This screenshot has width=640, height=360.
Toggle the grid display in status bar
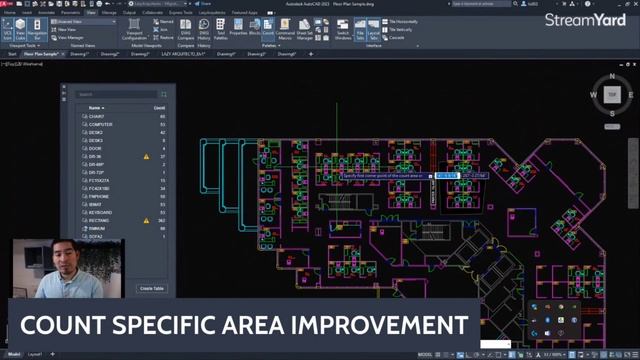pyautogui.click(x=438, y=355)
